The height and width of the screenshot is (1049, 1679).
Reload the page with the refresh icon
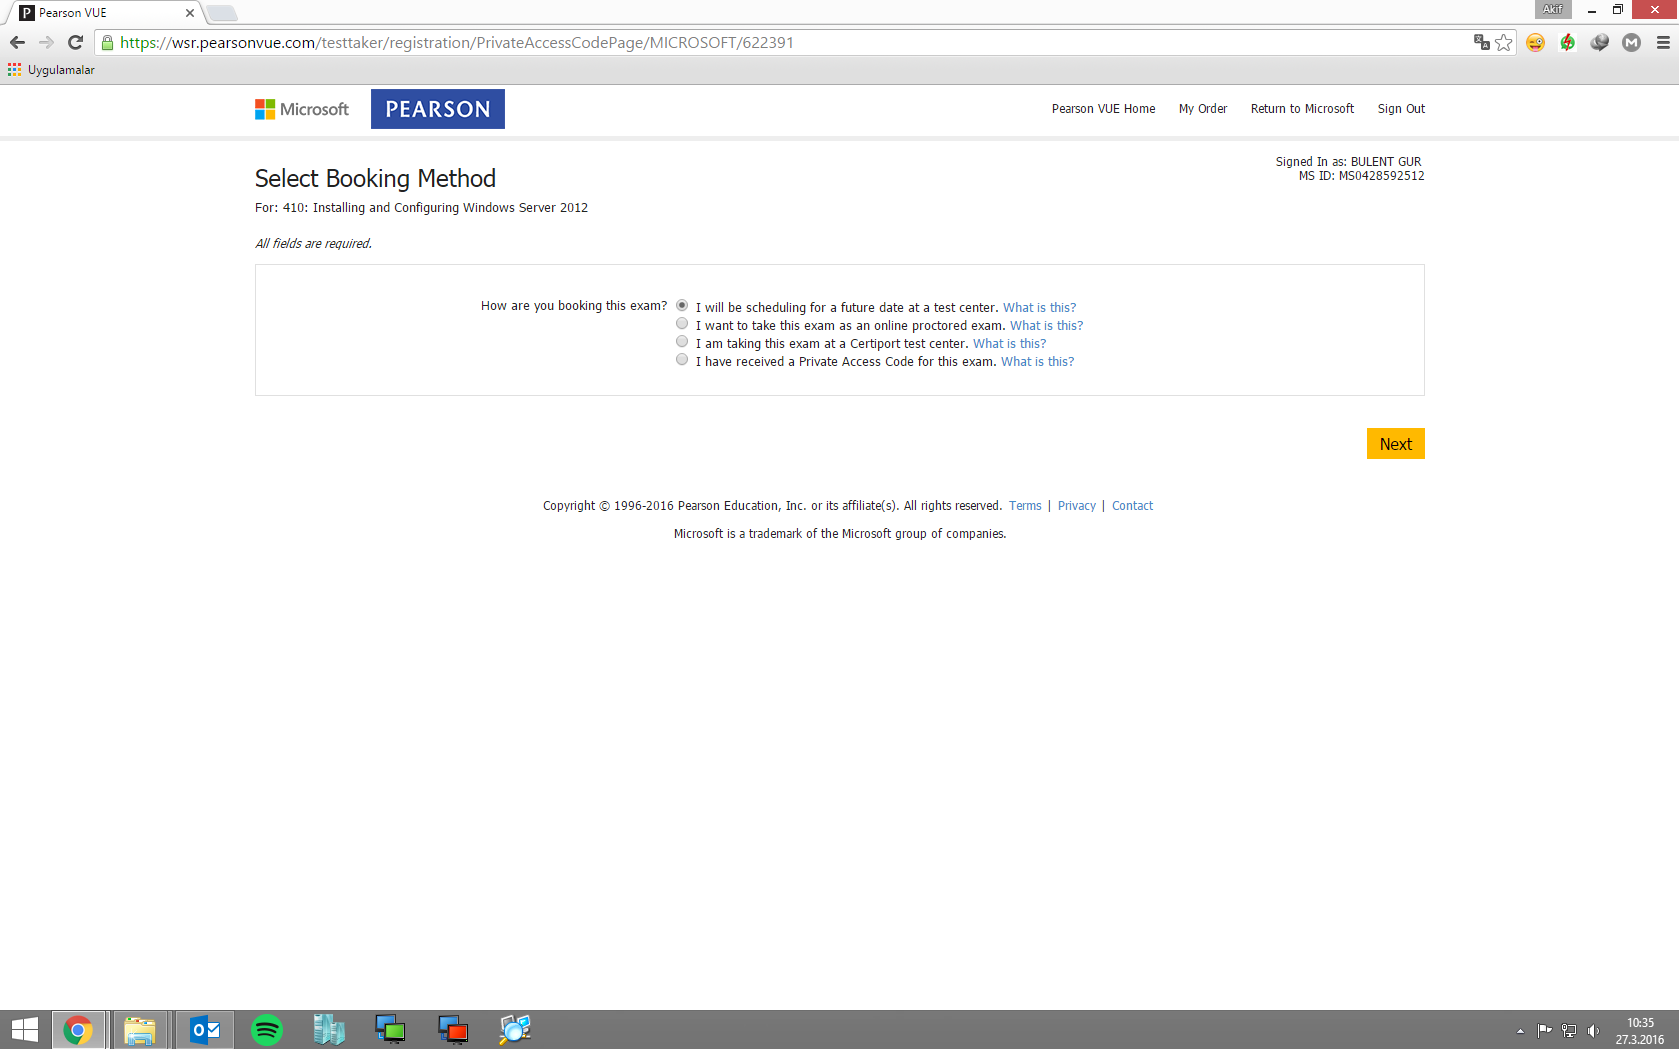coord(75,42)
